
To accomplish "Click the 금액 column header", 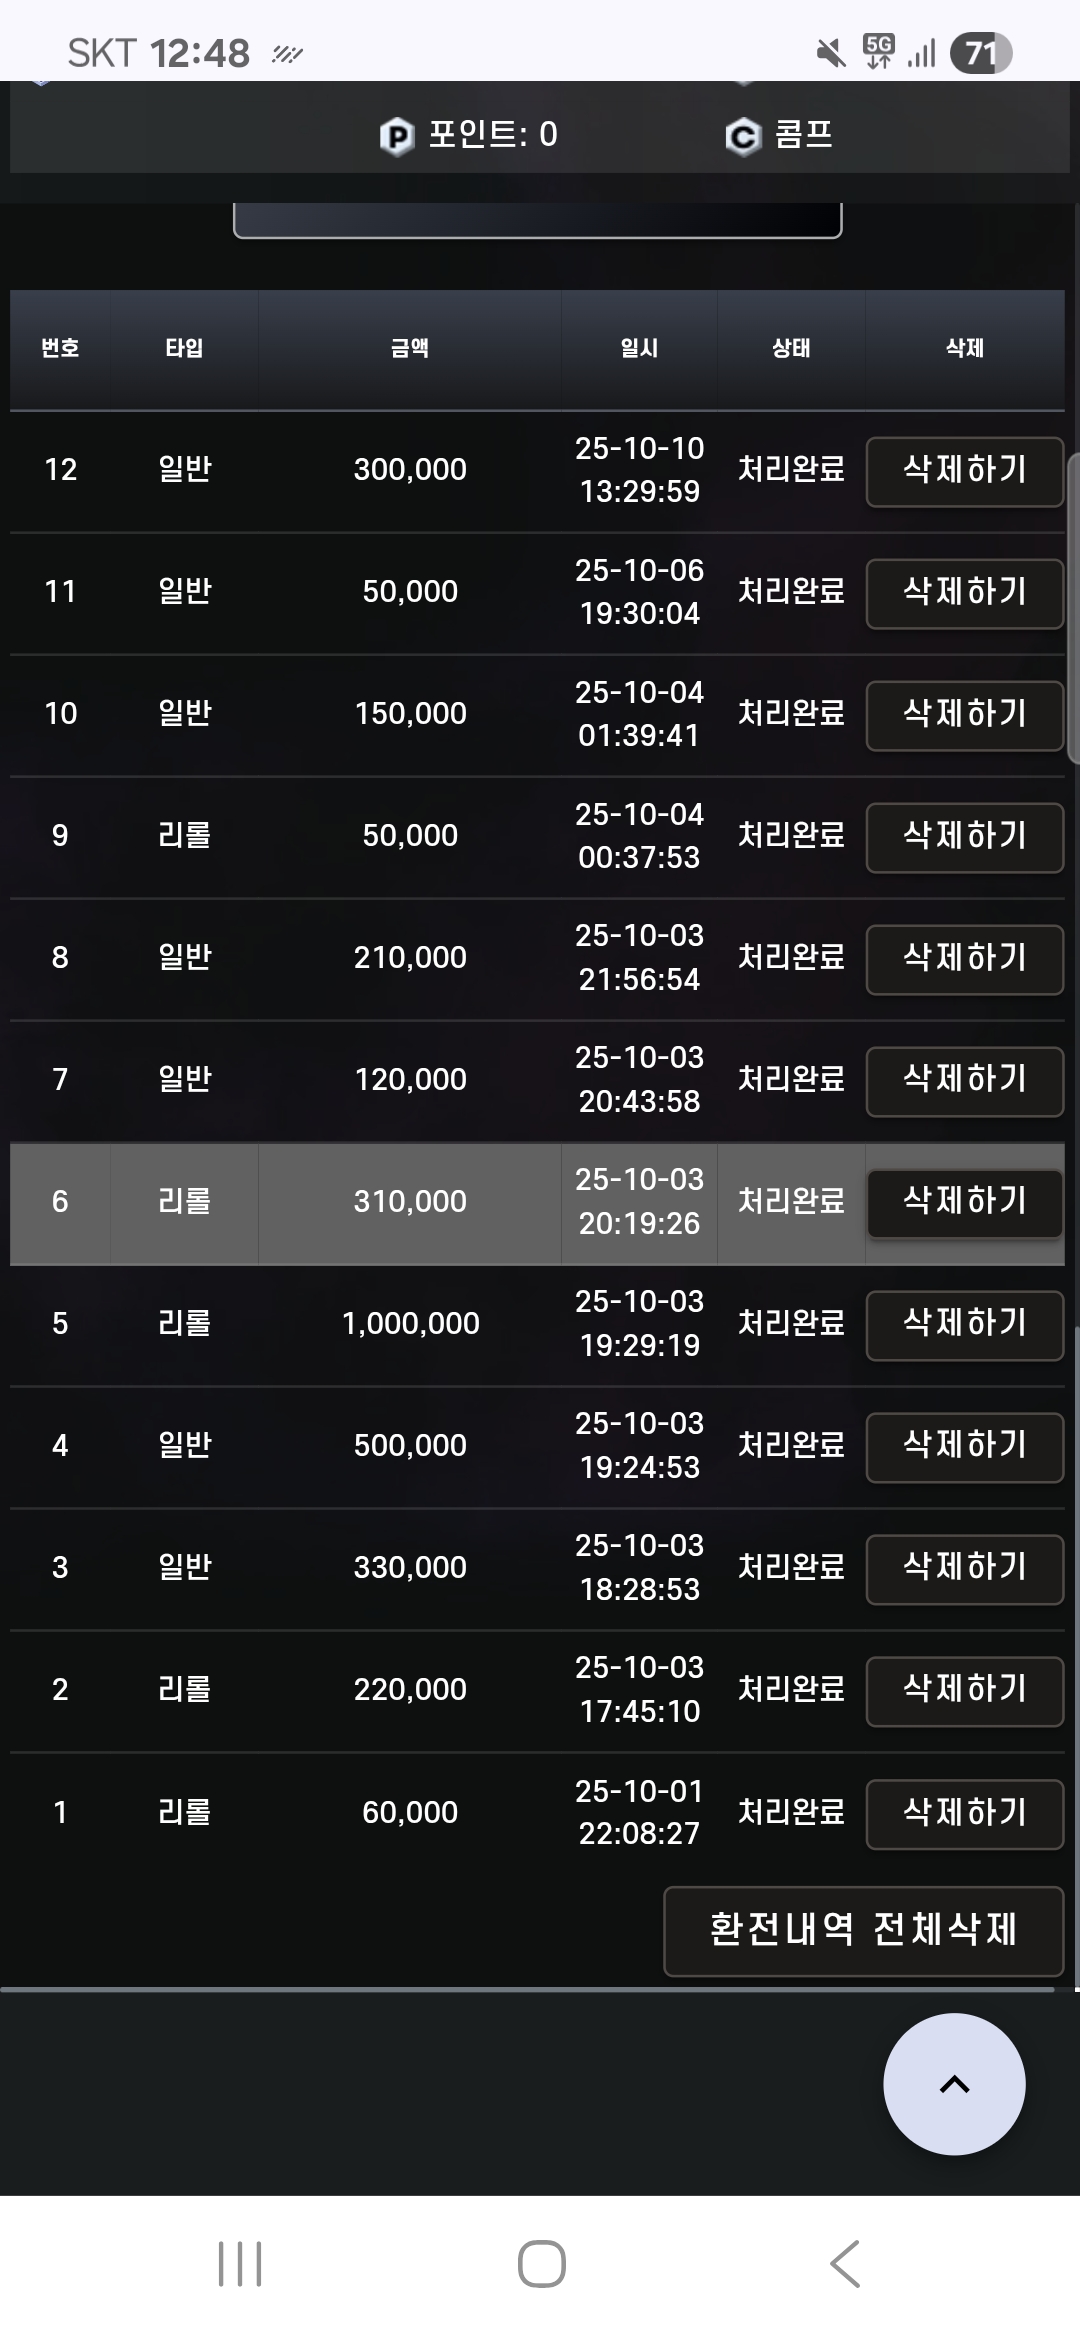I will coord(410,348).
